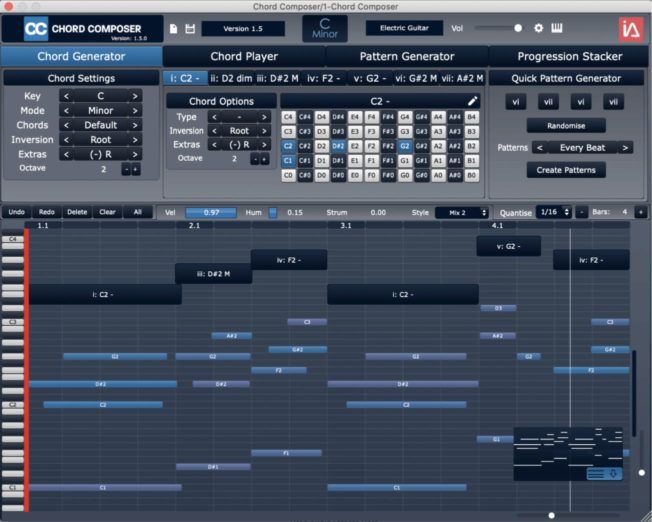The image size is (652, 522).
Task: Click the Redo button
Action: coord(47,212)
